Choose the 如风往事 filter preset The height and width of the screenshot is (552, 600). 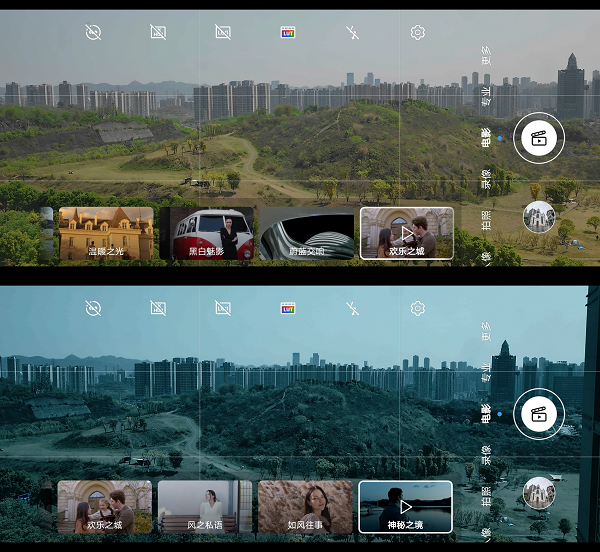click(305, 507)
